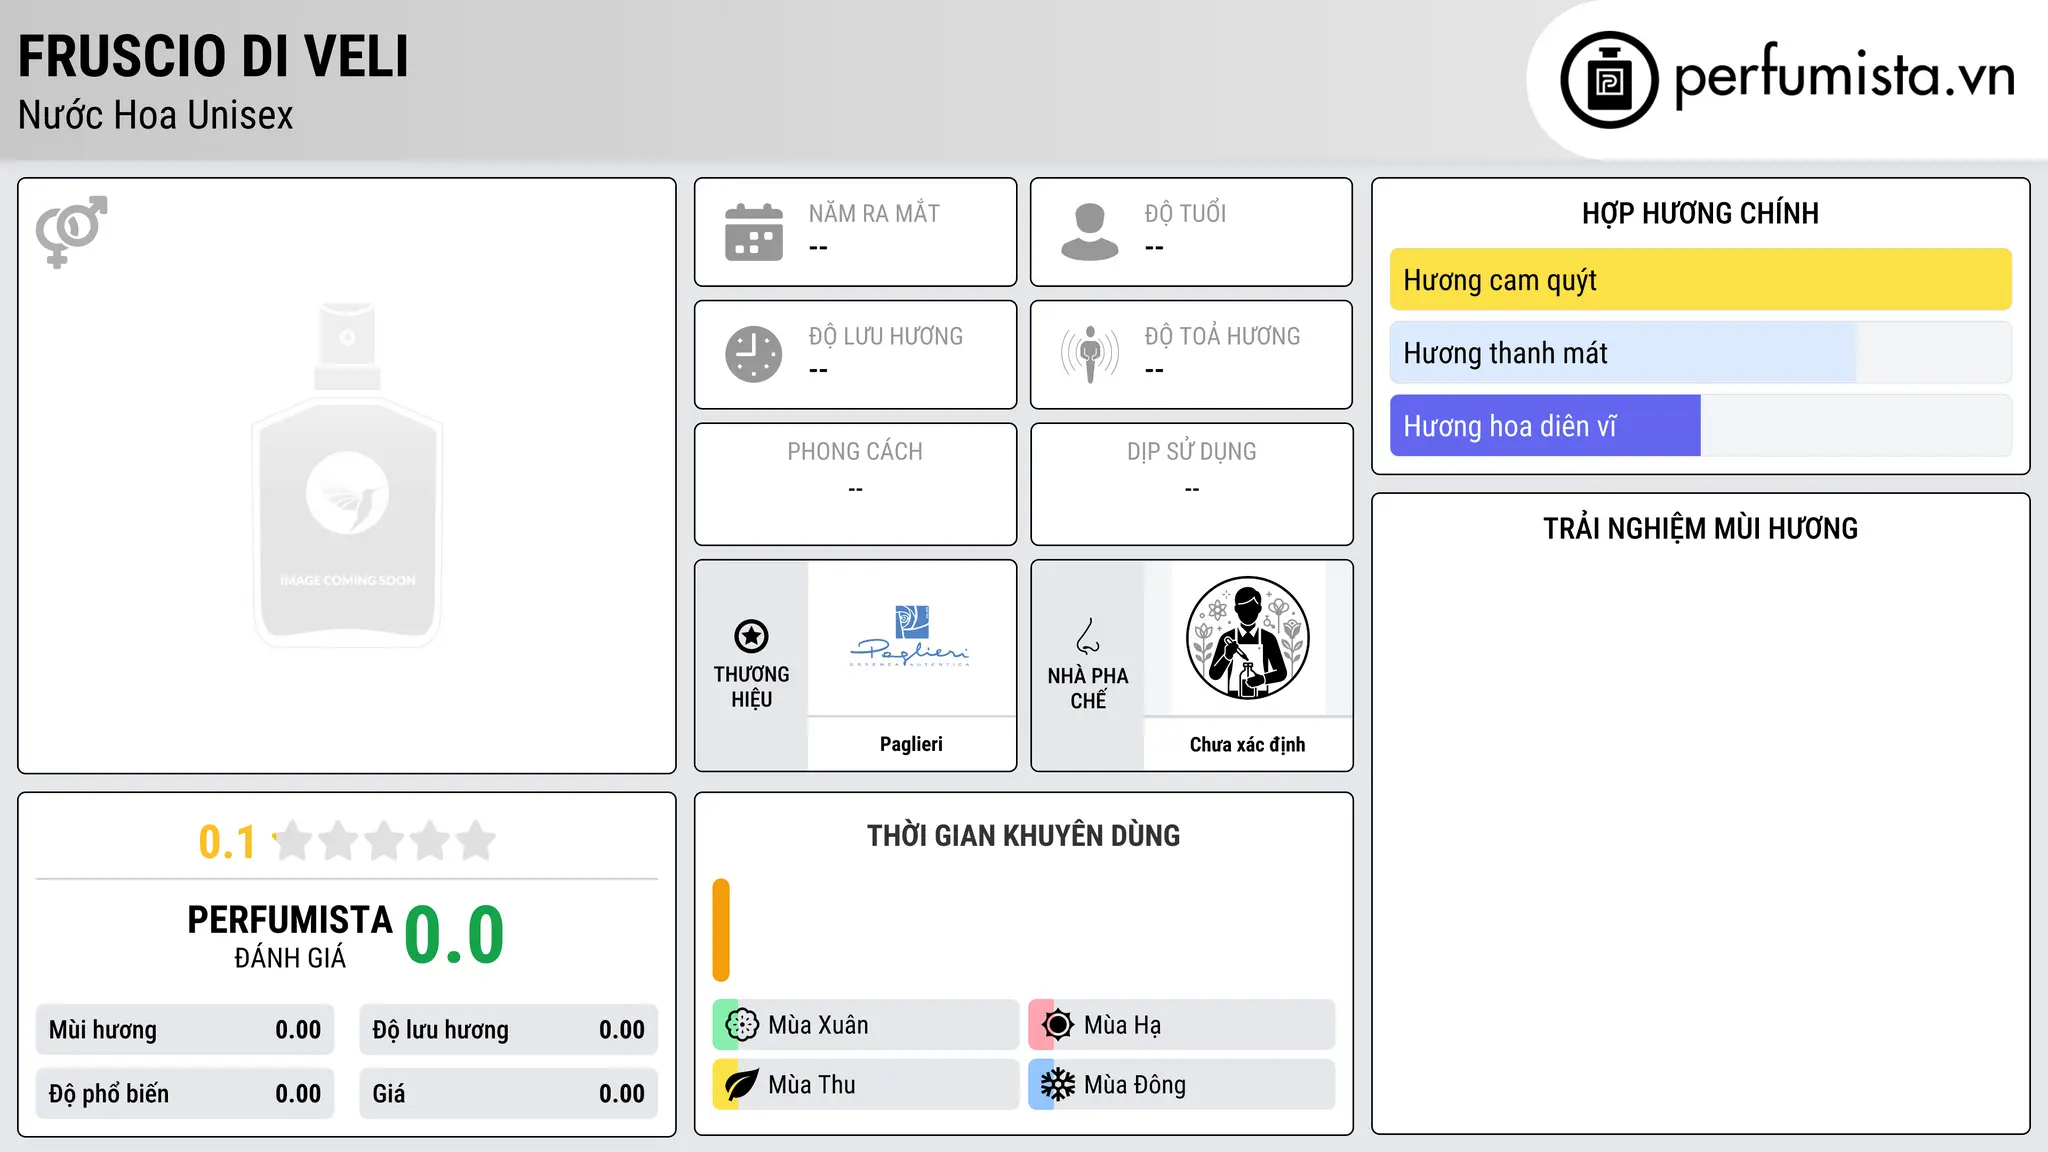Click the sun icon for Mùa Hạ
The height and width of the screenshot is (1152, 2048).
pos(1058,1024)
